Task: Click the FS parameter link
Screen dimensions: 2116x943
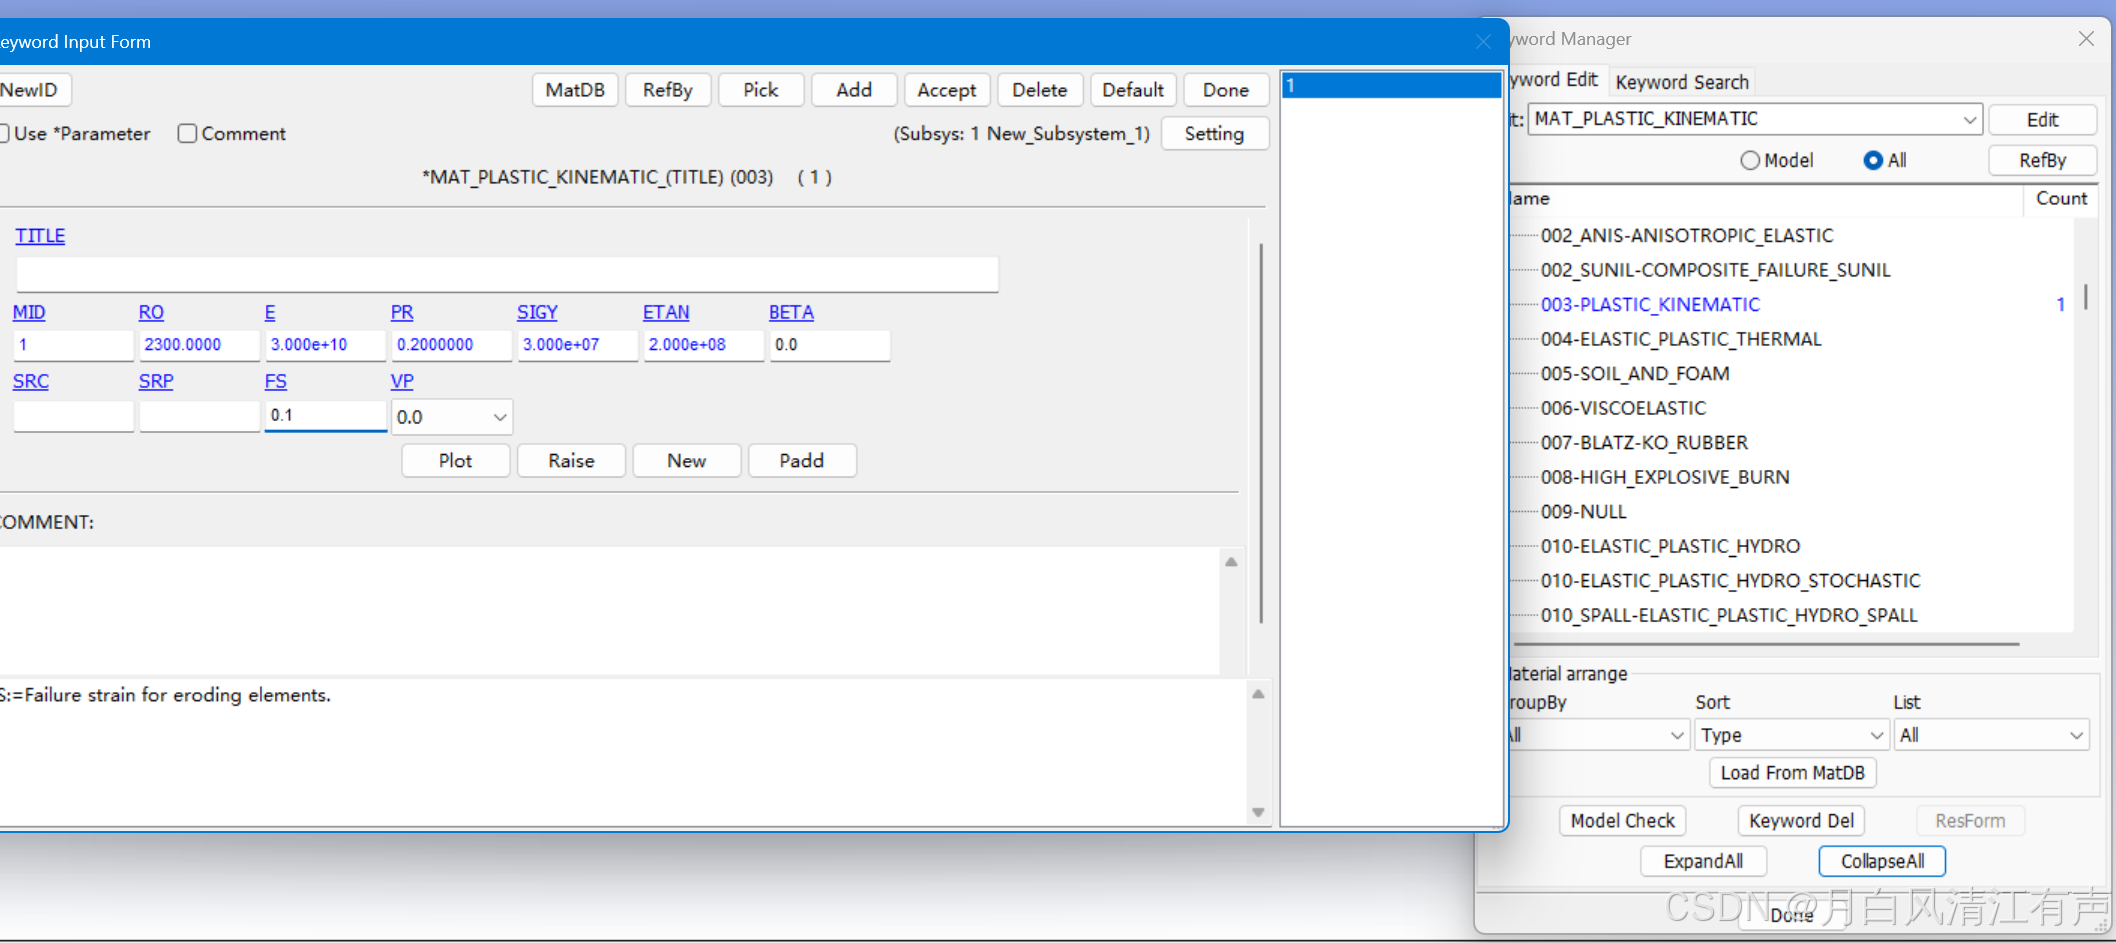Action: coord(276,381)
